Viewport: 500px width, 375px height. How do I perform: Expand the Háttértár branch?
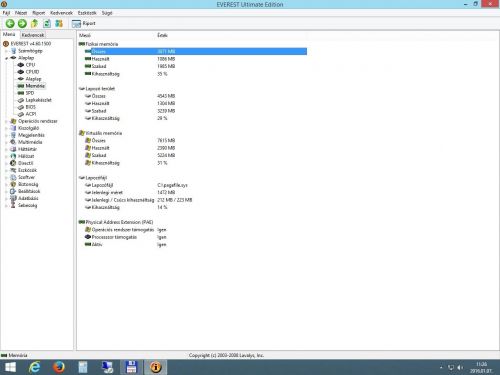tap(6, 149)
